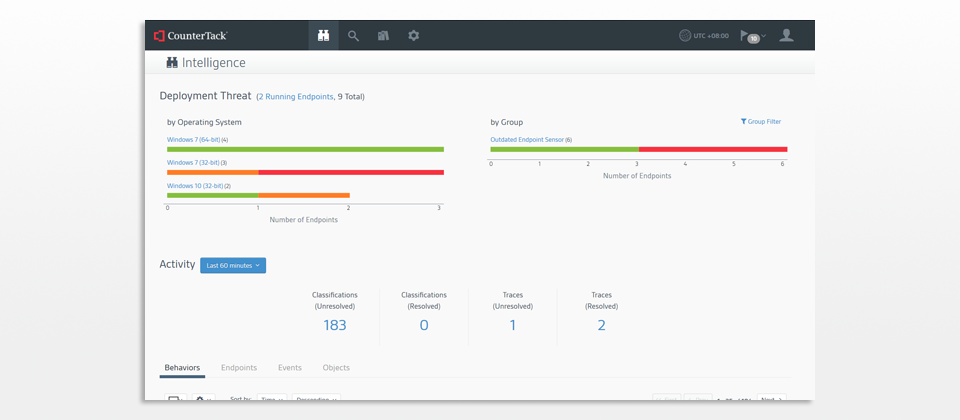Image resolution: width=960 pixels, height=420 pixels.
Task: Click red segment of Outdated Endpoint Sensor bar
Action: pos(712,150)
